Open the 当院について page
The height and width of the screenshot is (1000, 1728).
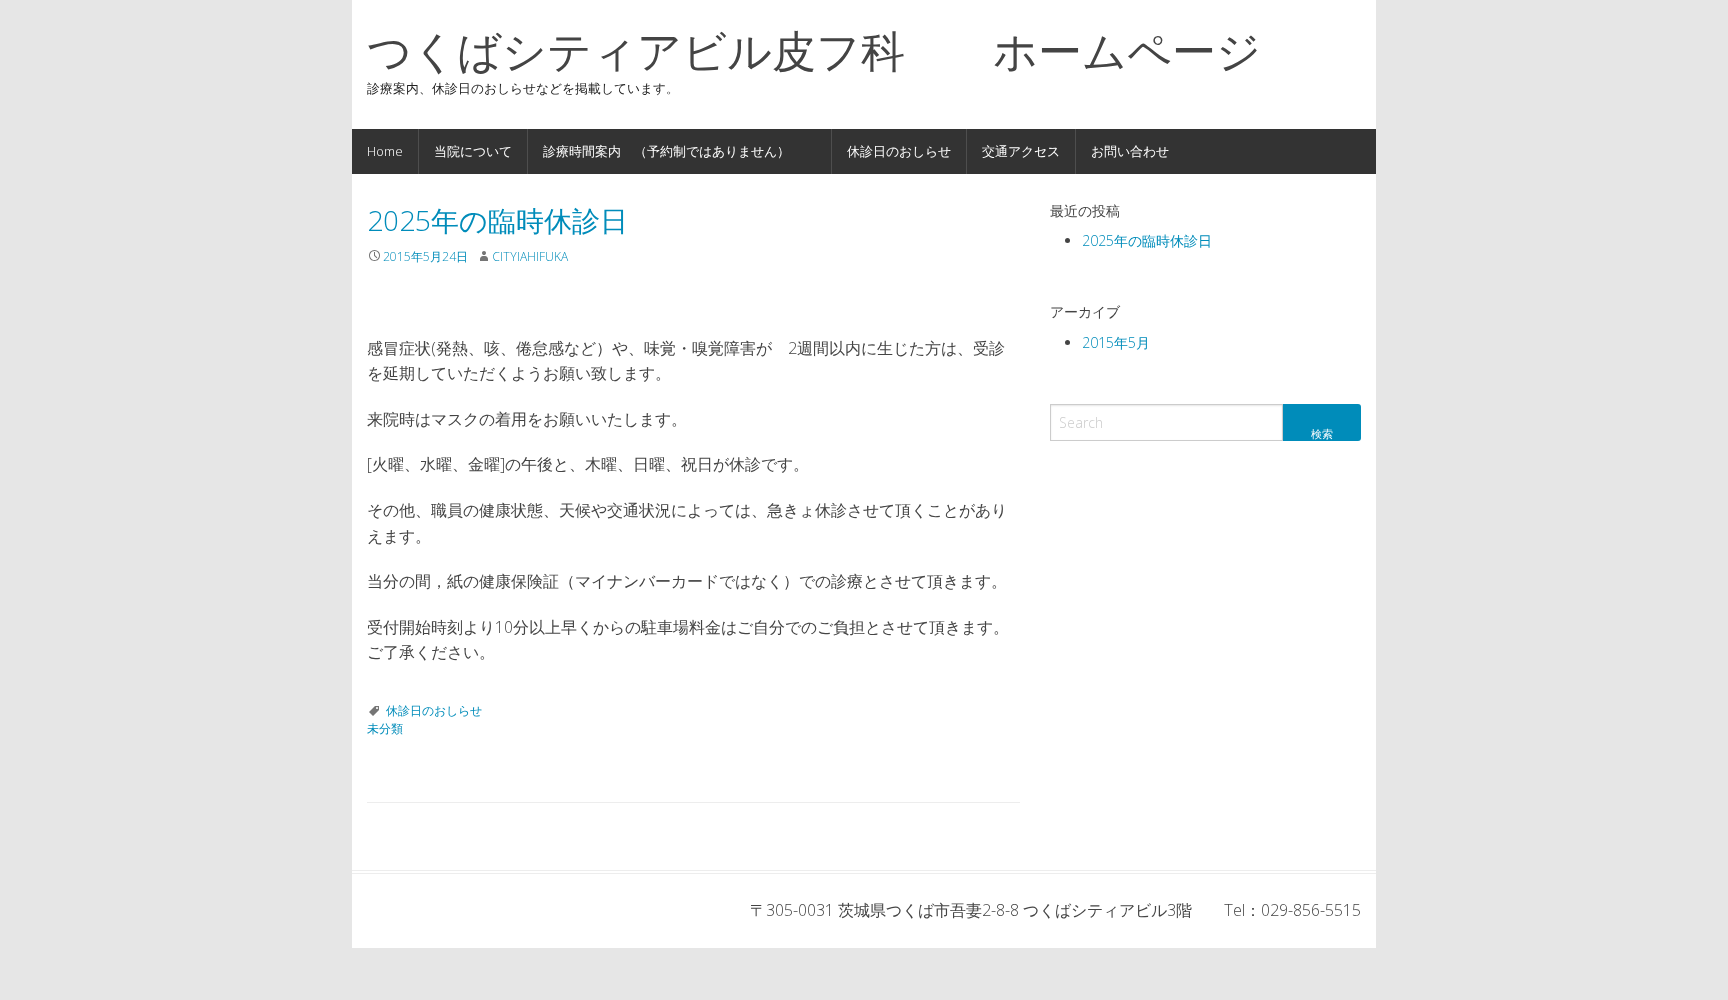[472, 151]
